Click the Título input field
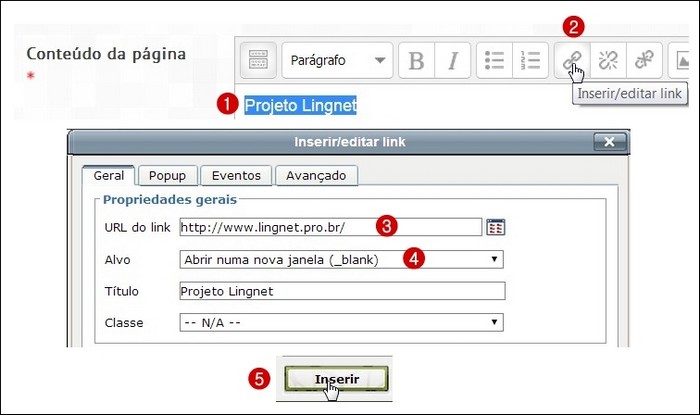The width and height of the screenshot is (700, 415). coord(342,291)
